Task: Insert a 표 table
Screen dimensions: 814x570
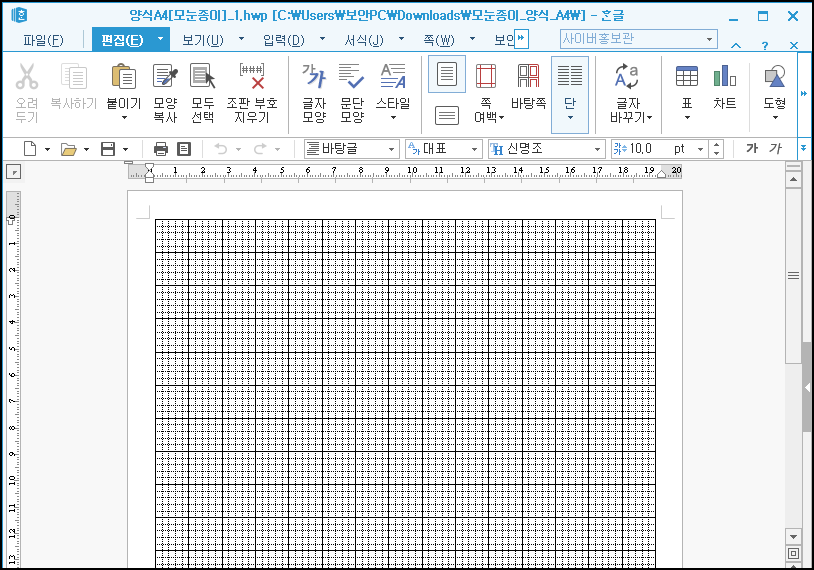Action: click(686, 76)
